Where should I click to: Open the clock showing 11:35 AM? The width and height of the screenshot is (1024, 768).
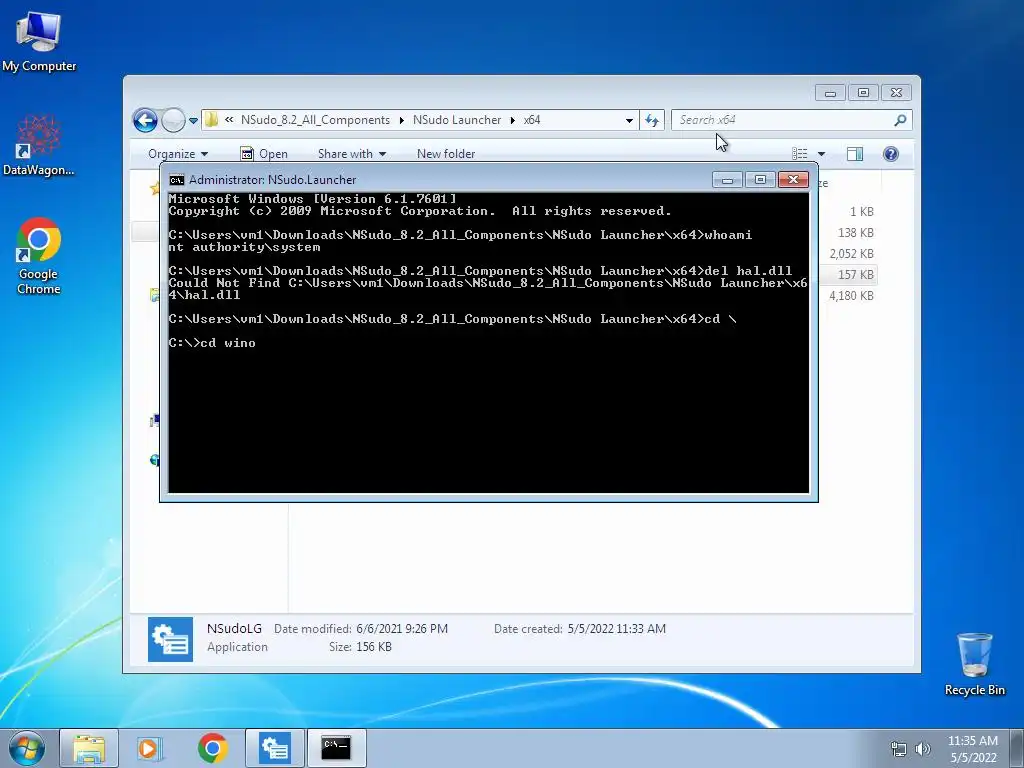click(973, 749)
